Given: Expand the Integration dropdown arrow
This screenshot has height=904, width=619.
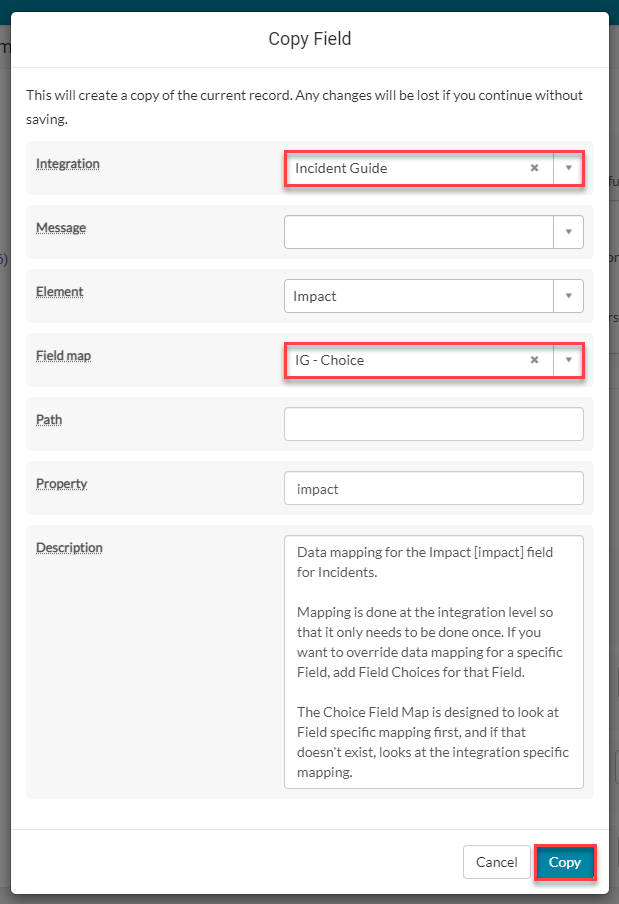Looking at the screenshot, I should pos(568,168).
